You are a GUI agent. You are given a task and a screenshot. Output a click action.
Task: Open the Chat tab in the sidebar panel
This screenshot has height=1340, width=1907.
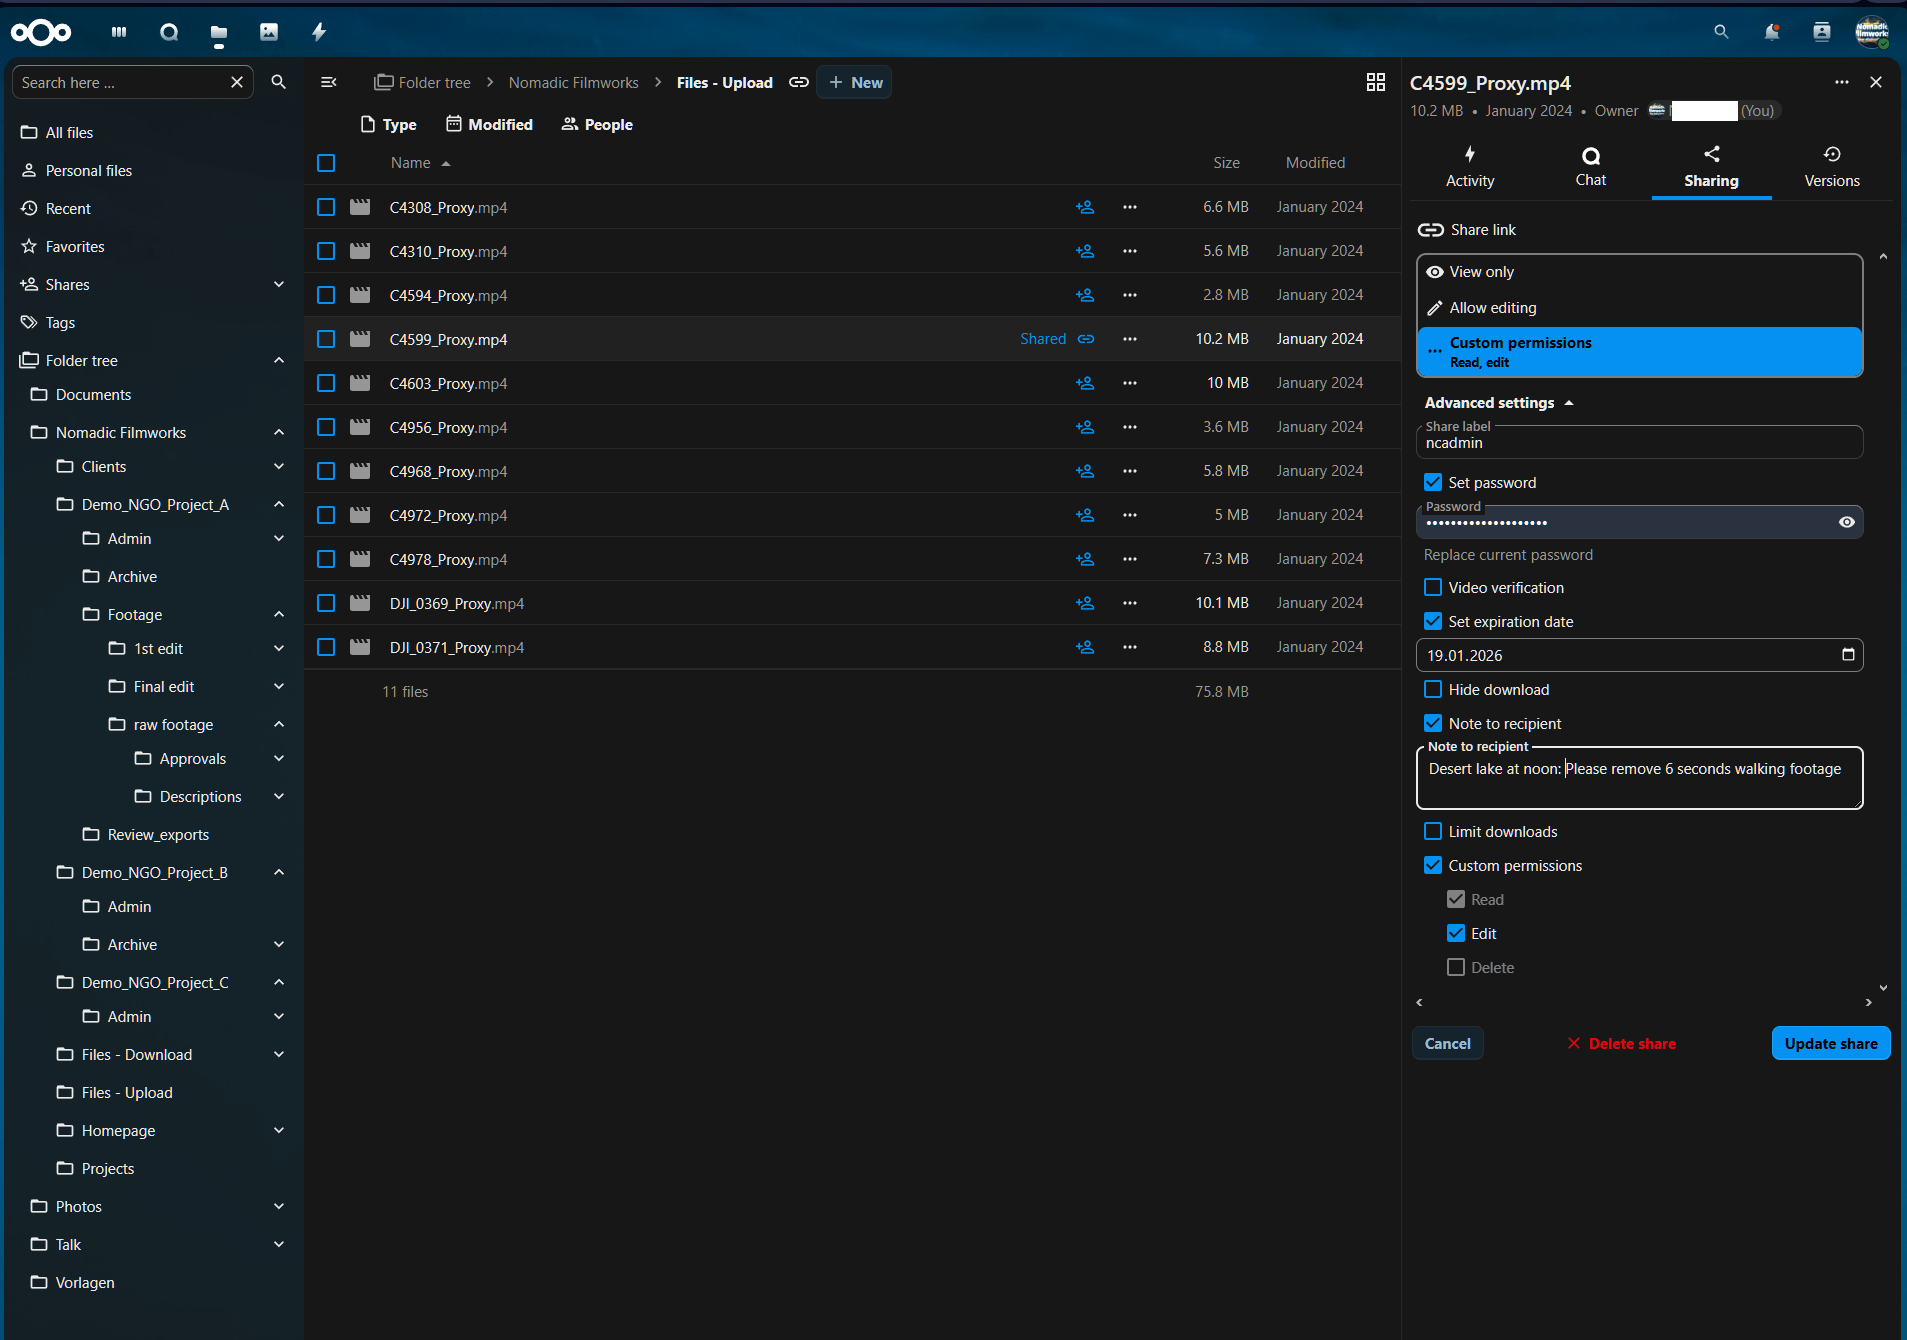pos(1589,166)
